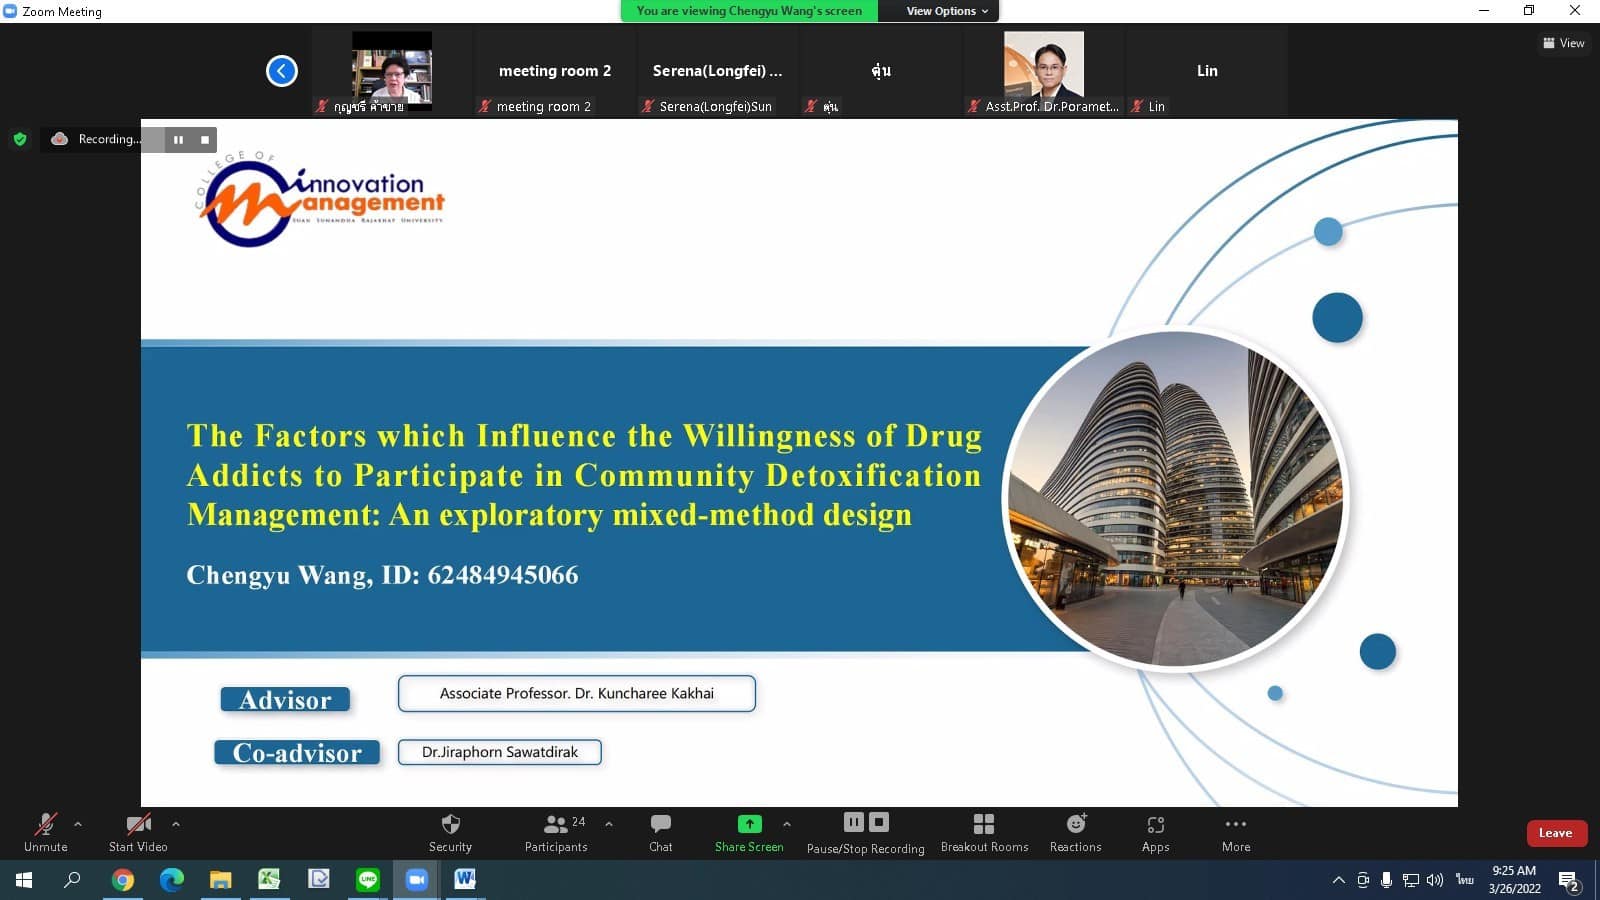The height and width of the screenshot is (900, 1600).
Task: Expand audio options arrow beside Unmute
Action: coord(78,824)
